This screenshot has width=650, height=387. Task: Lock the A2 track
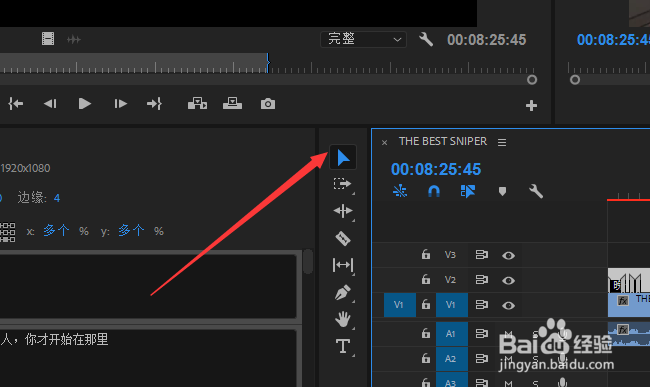(x=426, y=358)
